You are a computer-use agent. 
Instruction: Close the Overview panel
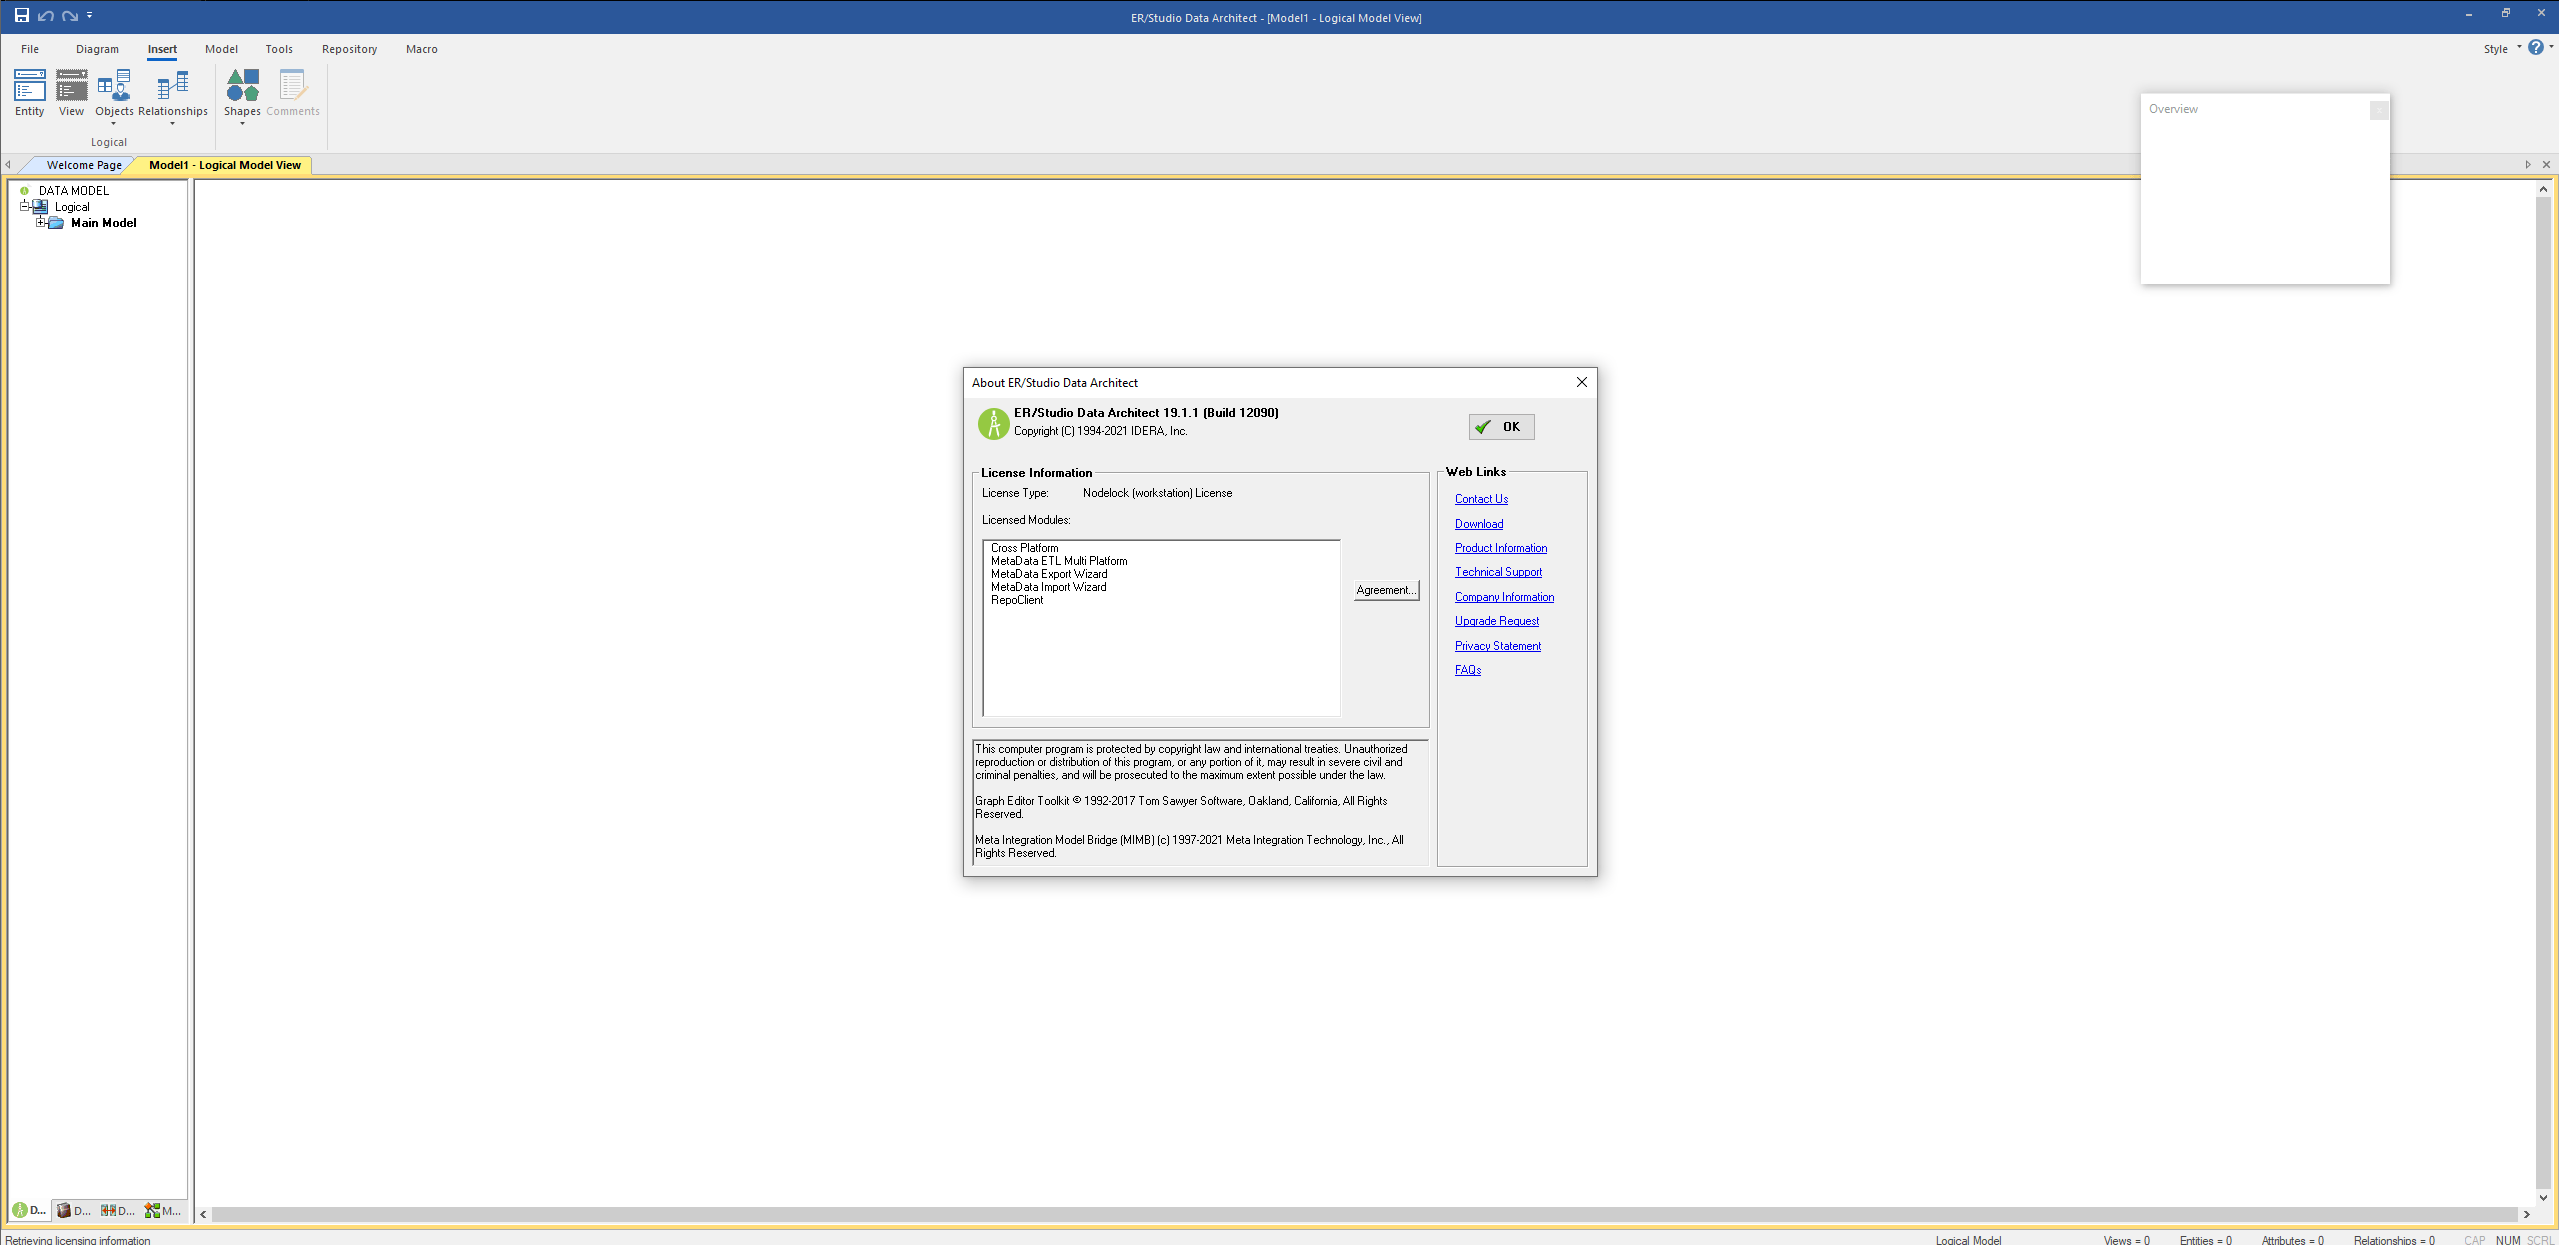point(2379,110)
